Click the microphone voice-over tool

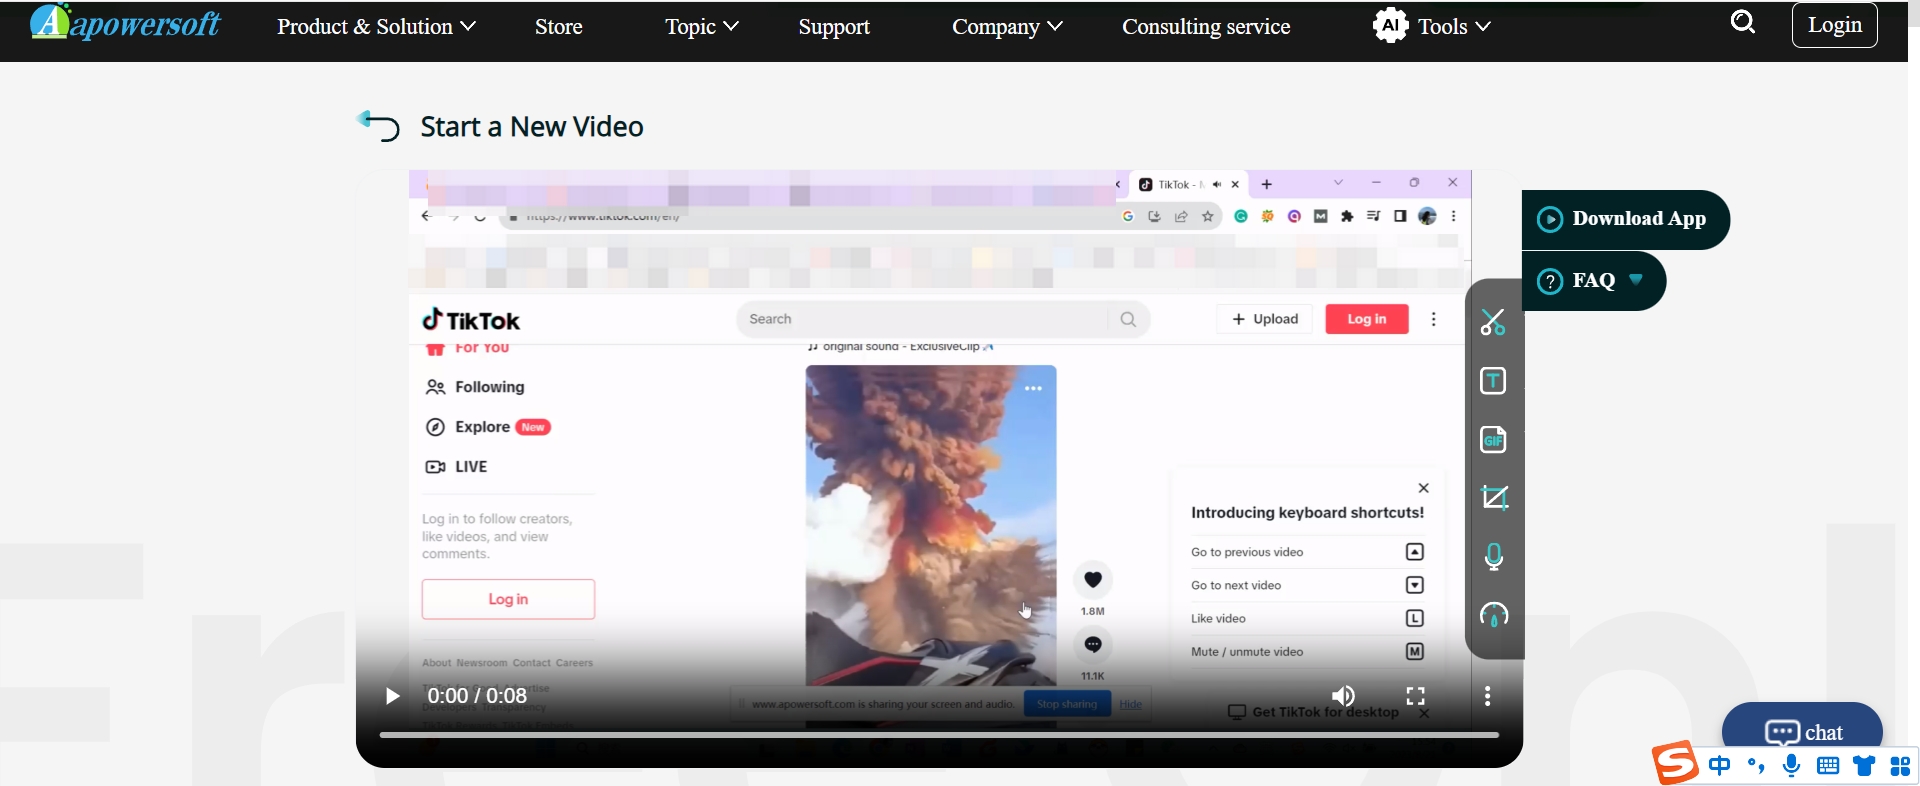[x=1494, y=557]
